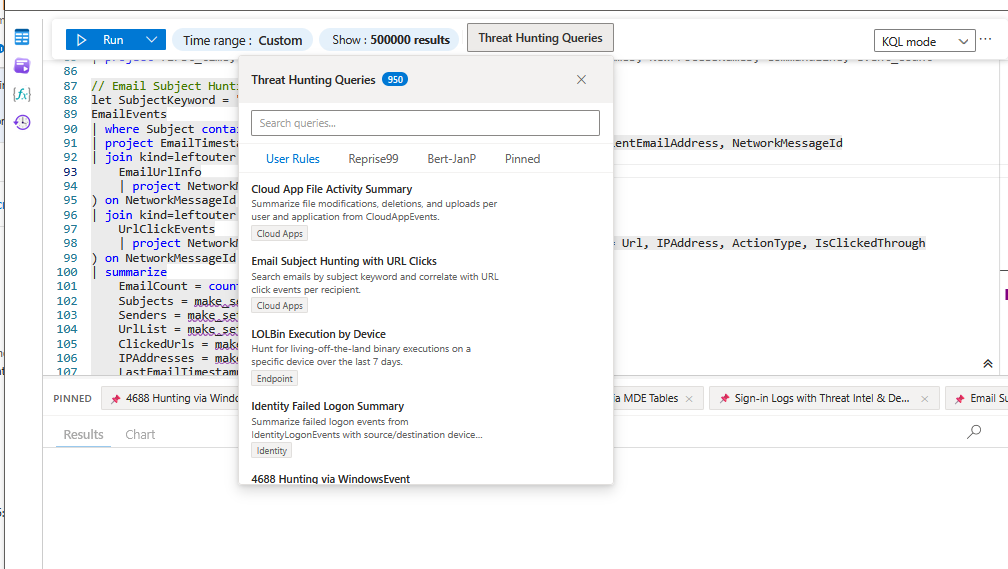Open the schema tables sidebar icon
Image resolution: width=1008 pixels, height=569 pixels.
(22, 37)
